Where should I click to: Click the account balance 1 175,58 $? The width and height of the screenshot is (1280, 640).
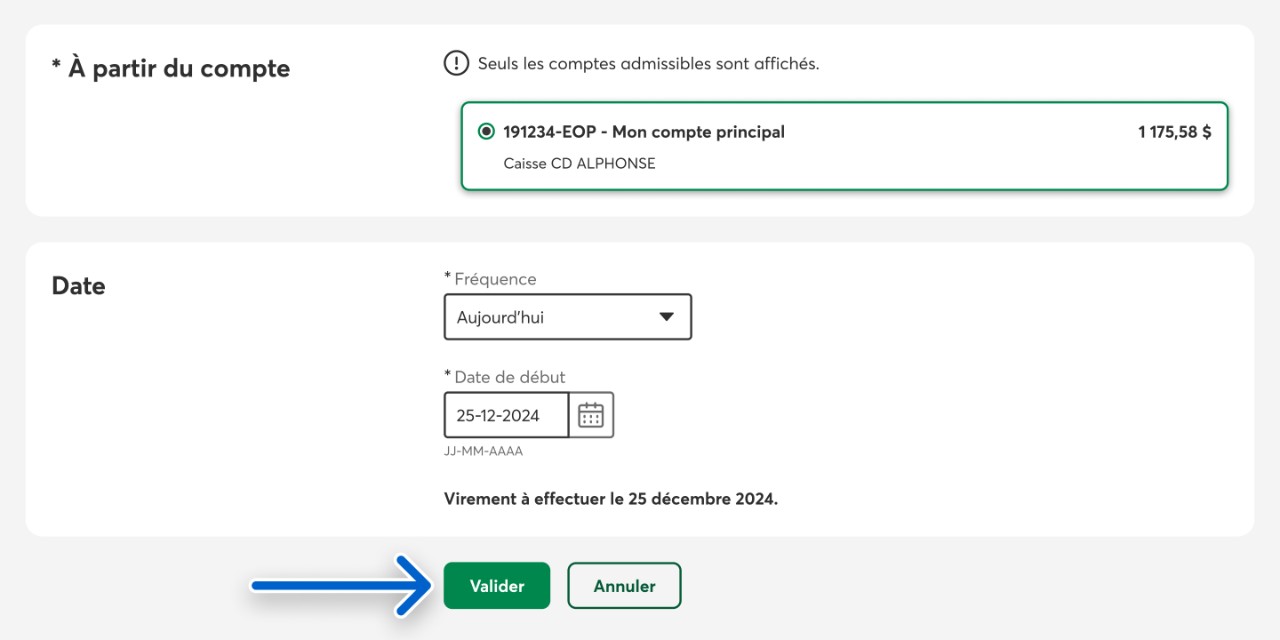tap(1174, 132)
